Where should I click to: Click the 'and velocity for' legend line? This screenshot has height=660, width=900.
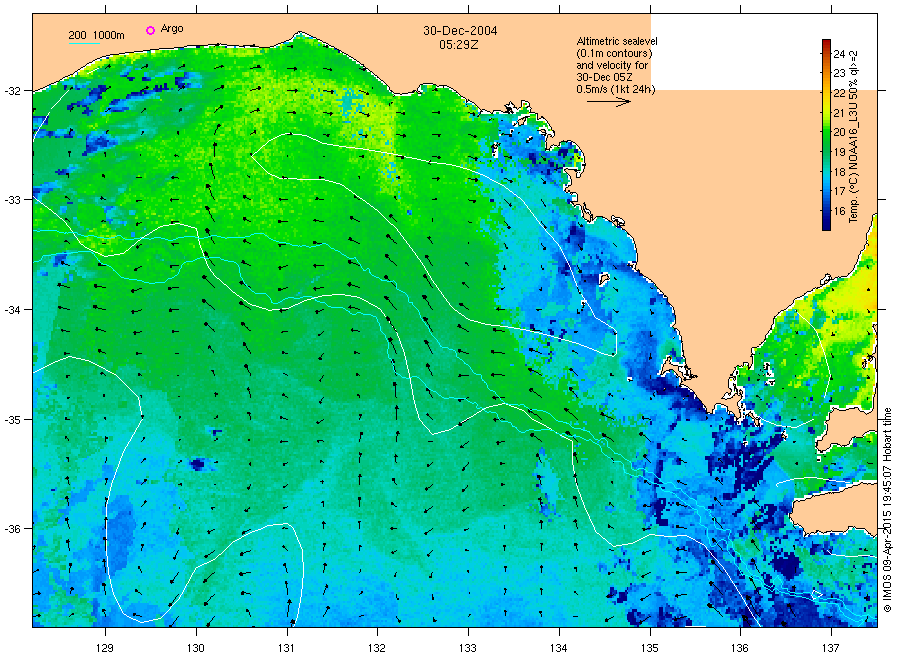coord(612,65)
